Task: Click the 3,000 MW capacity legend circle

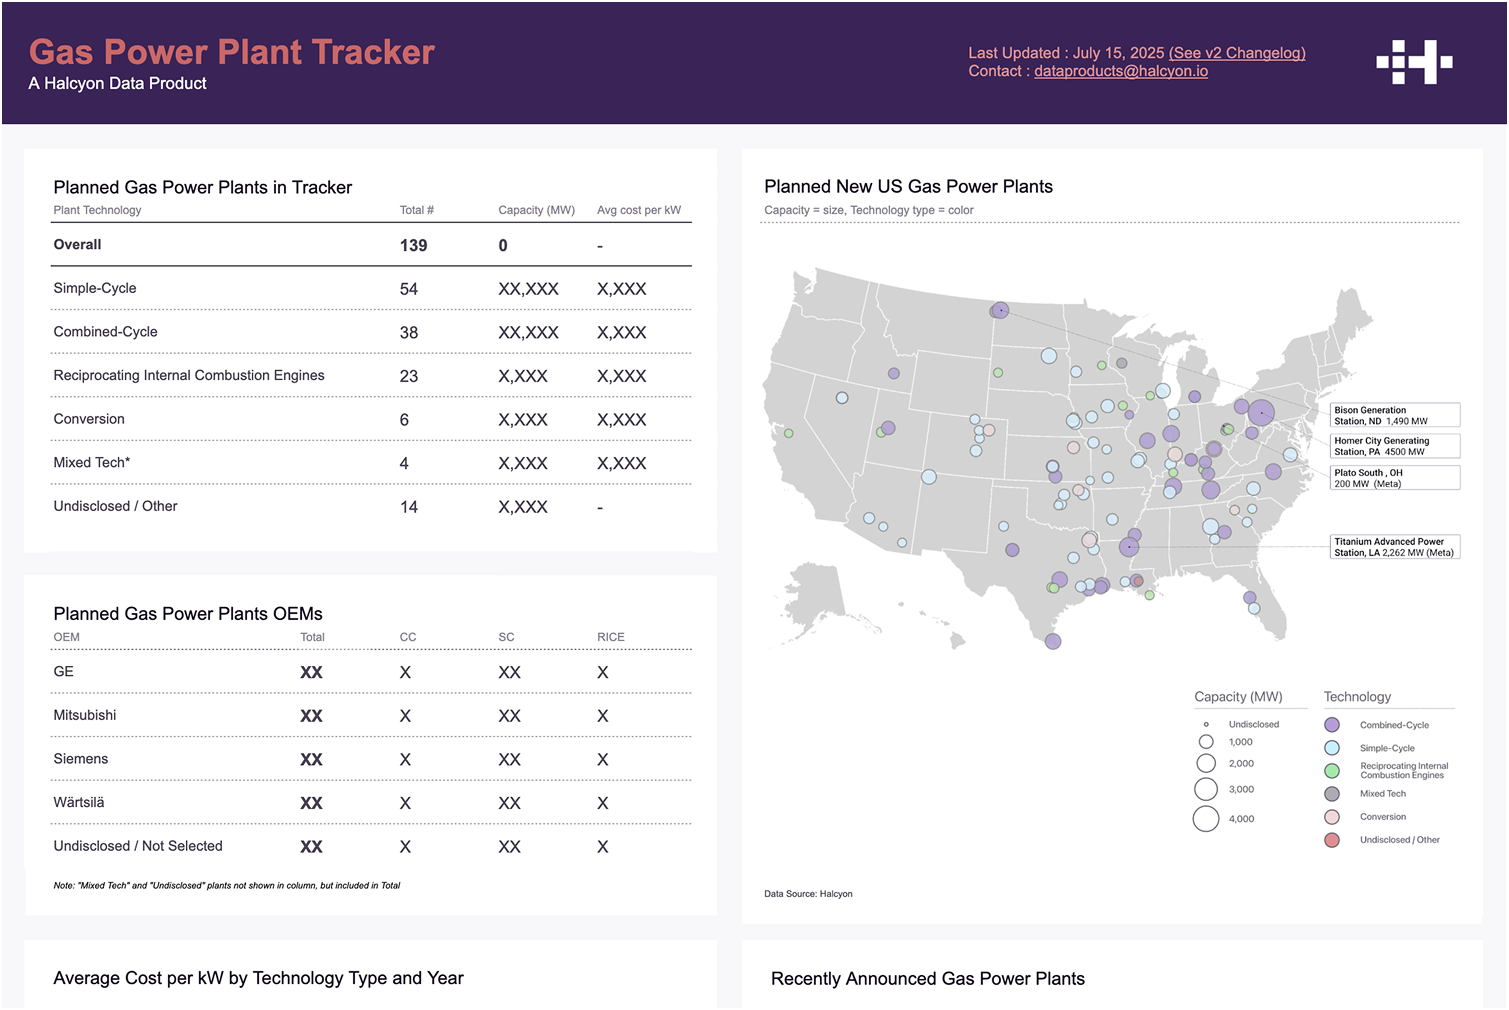Action: tap(1206, 790)
